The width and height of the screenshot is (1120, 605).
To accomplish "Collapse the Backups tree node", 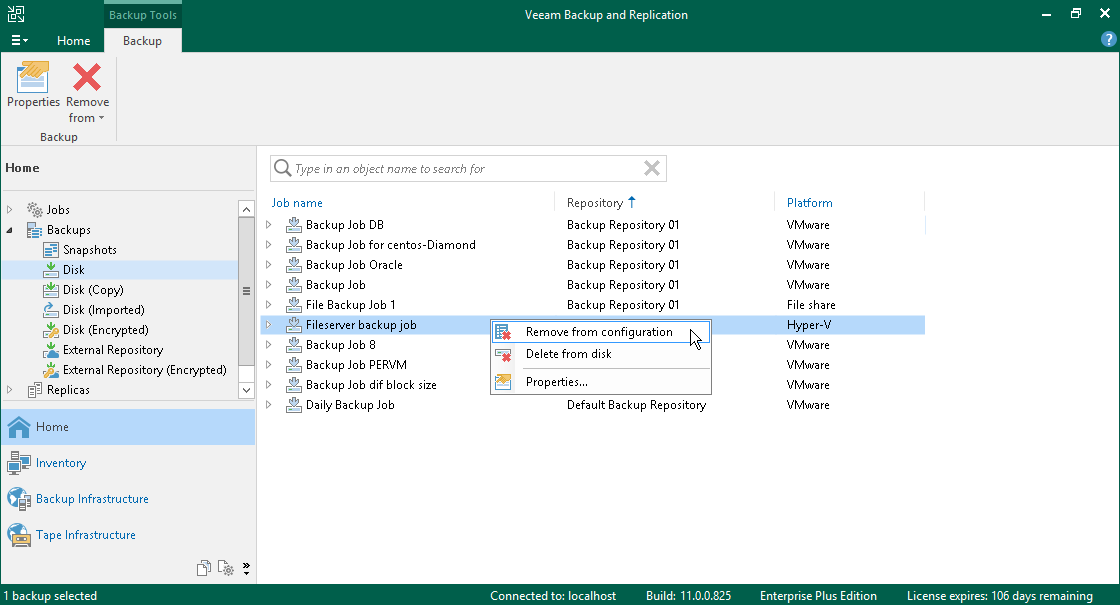I will click(9, 230).
